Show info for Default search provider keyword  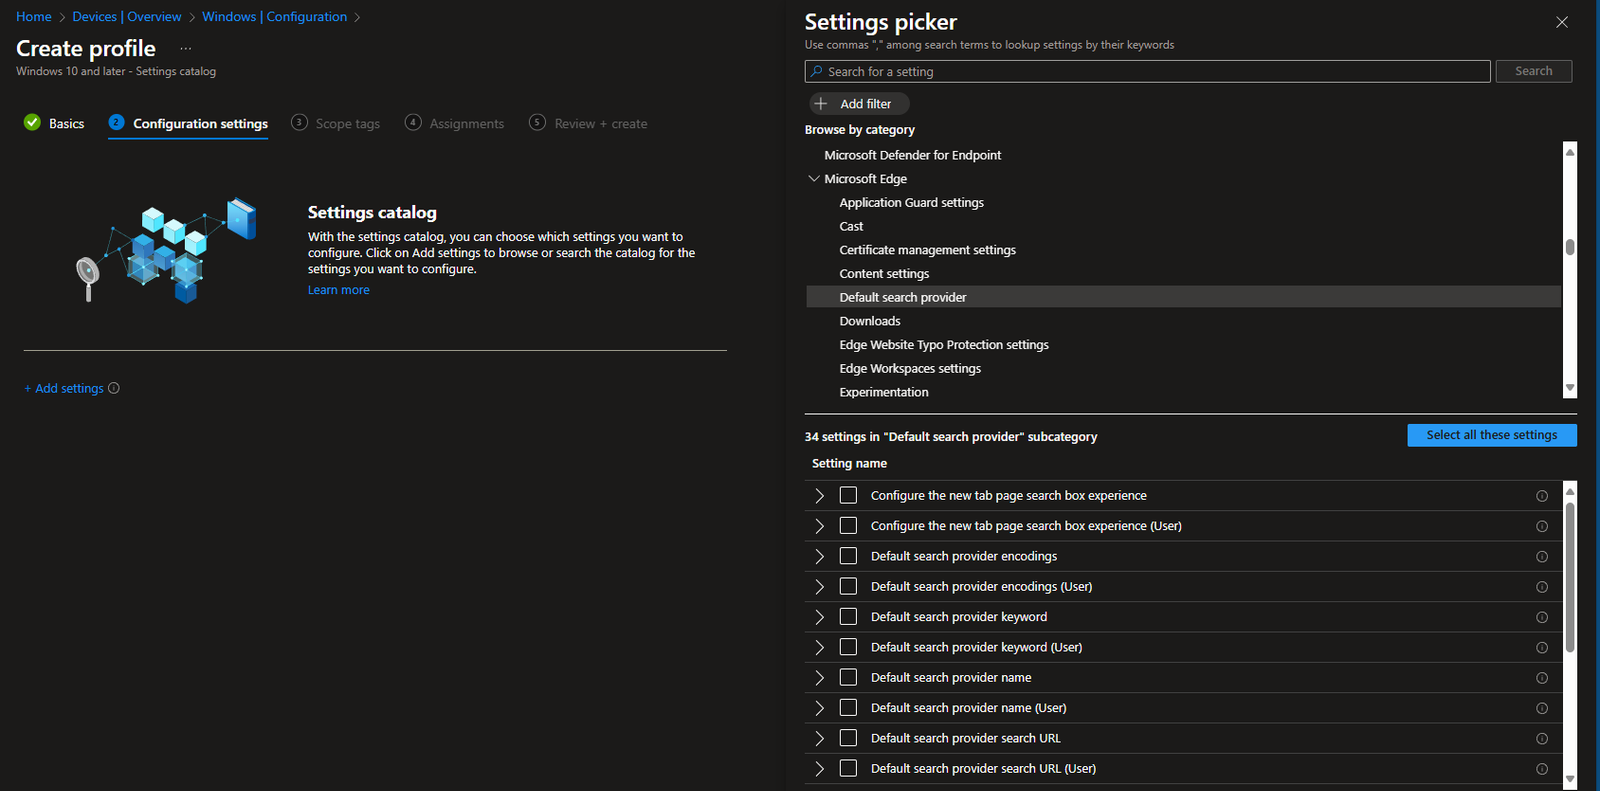pos(1542,617)
